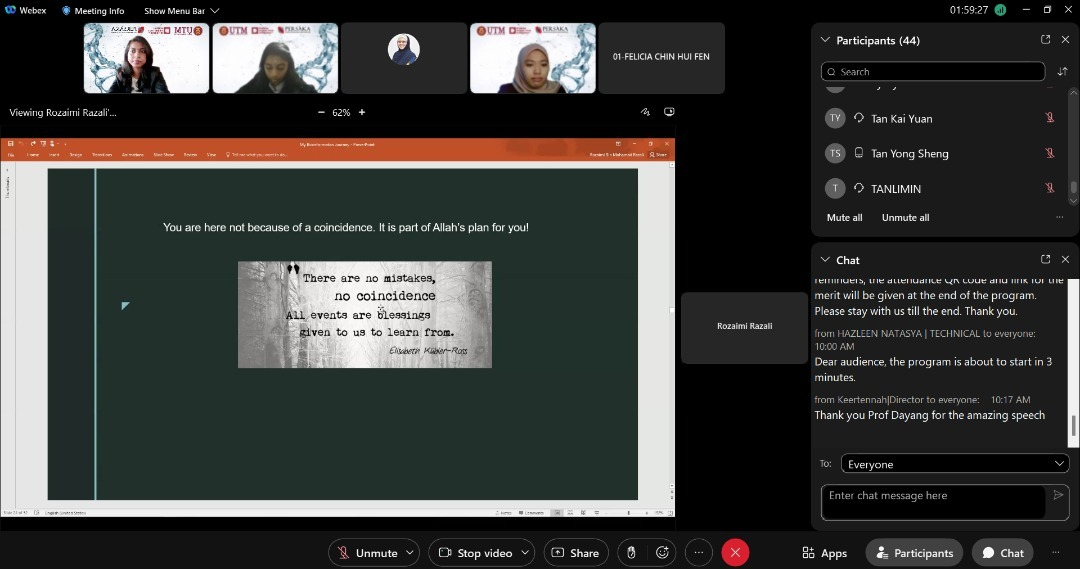
Task: Click the quote image on the slide
Action: point(364,314)
